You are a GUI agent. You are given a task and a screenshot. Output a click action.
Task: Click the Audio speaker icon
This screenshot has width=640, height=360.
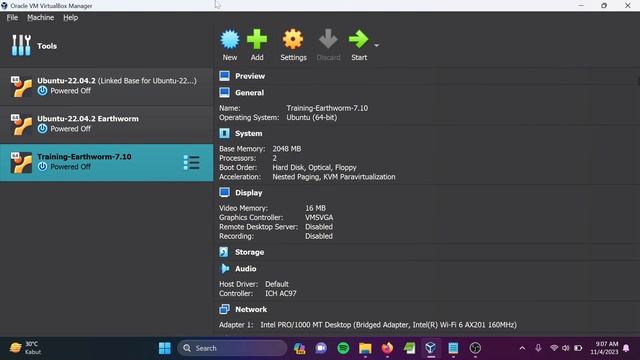point(224,269)
